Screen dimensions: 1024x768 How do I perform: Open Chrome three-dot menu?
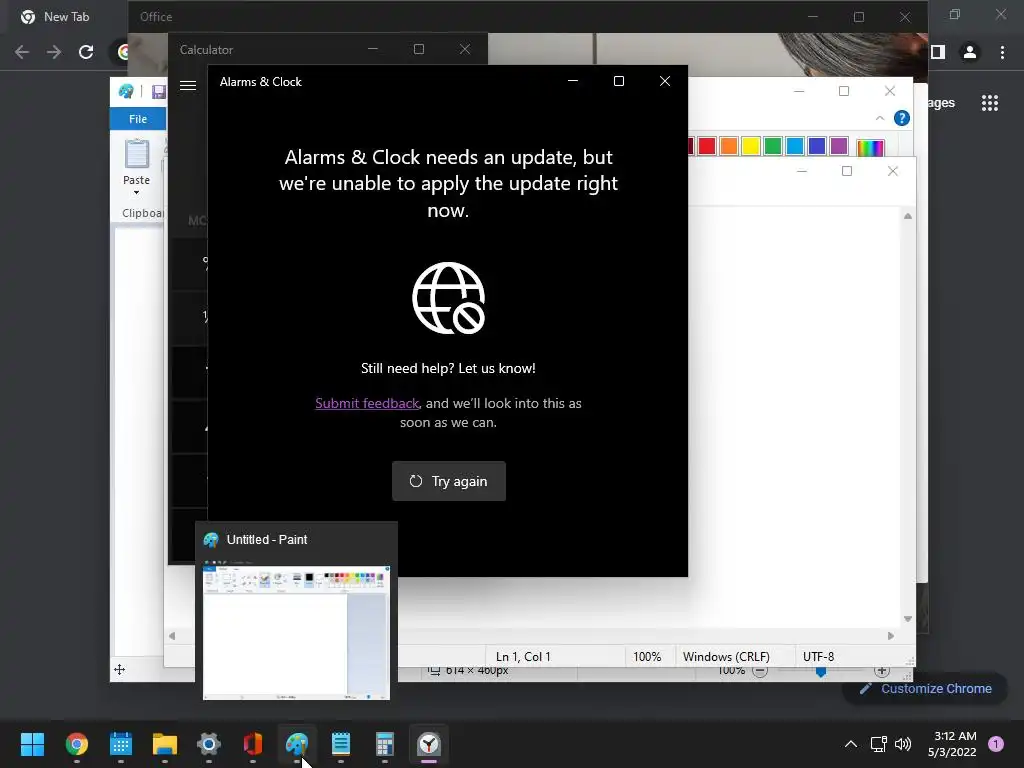click(x=1002, y=52)
